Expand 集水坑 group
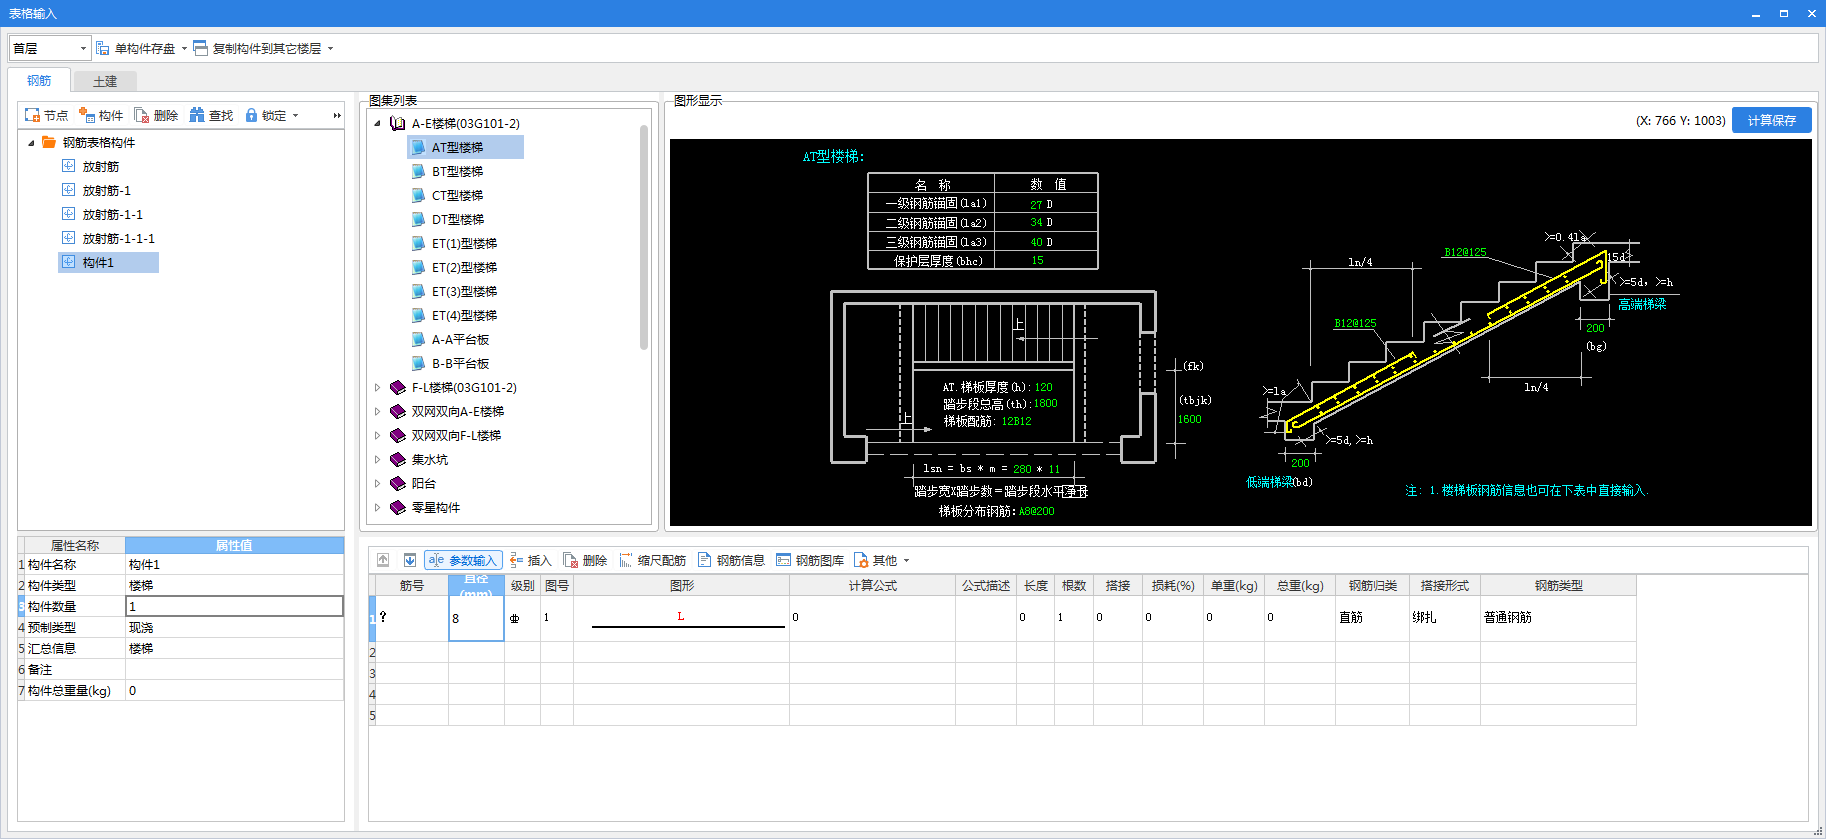 pyautogui.click(x=377, y=459)
